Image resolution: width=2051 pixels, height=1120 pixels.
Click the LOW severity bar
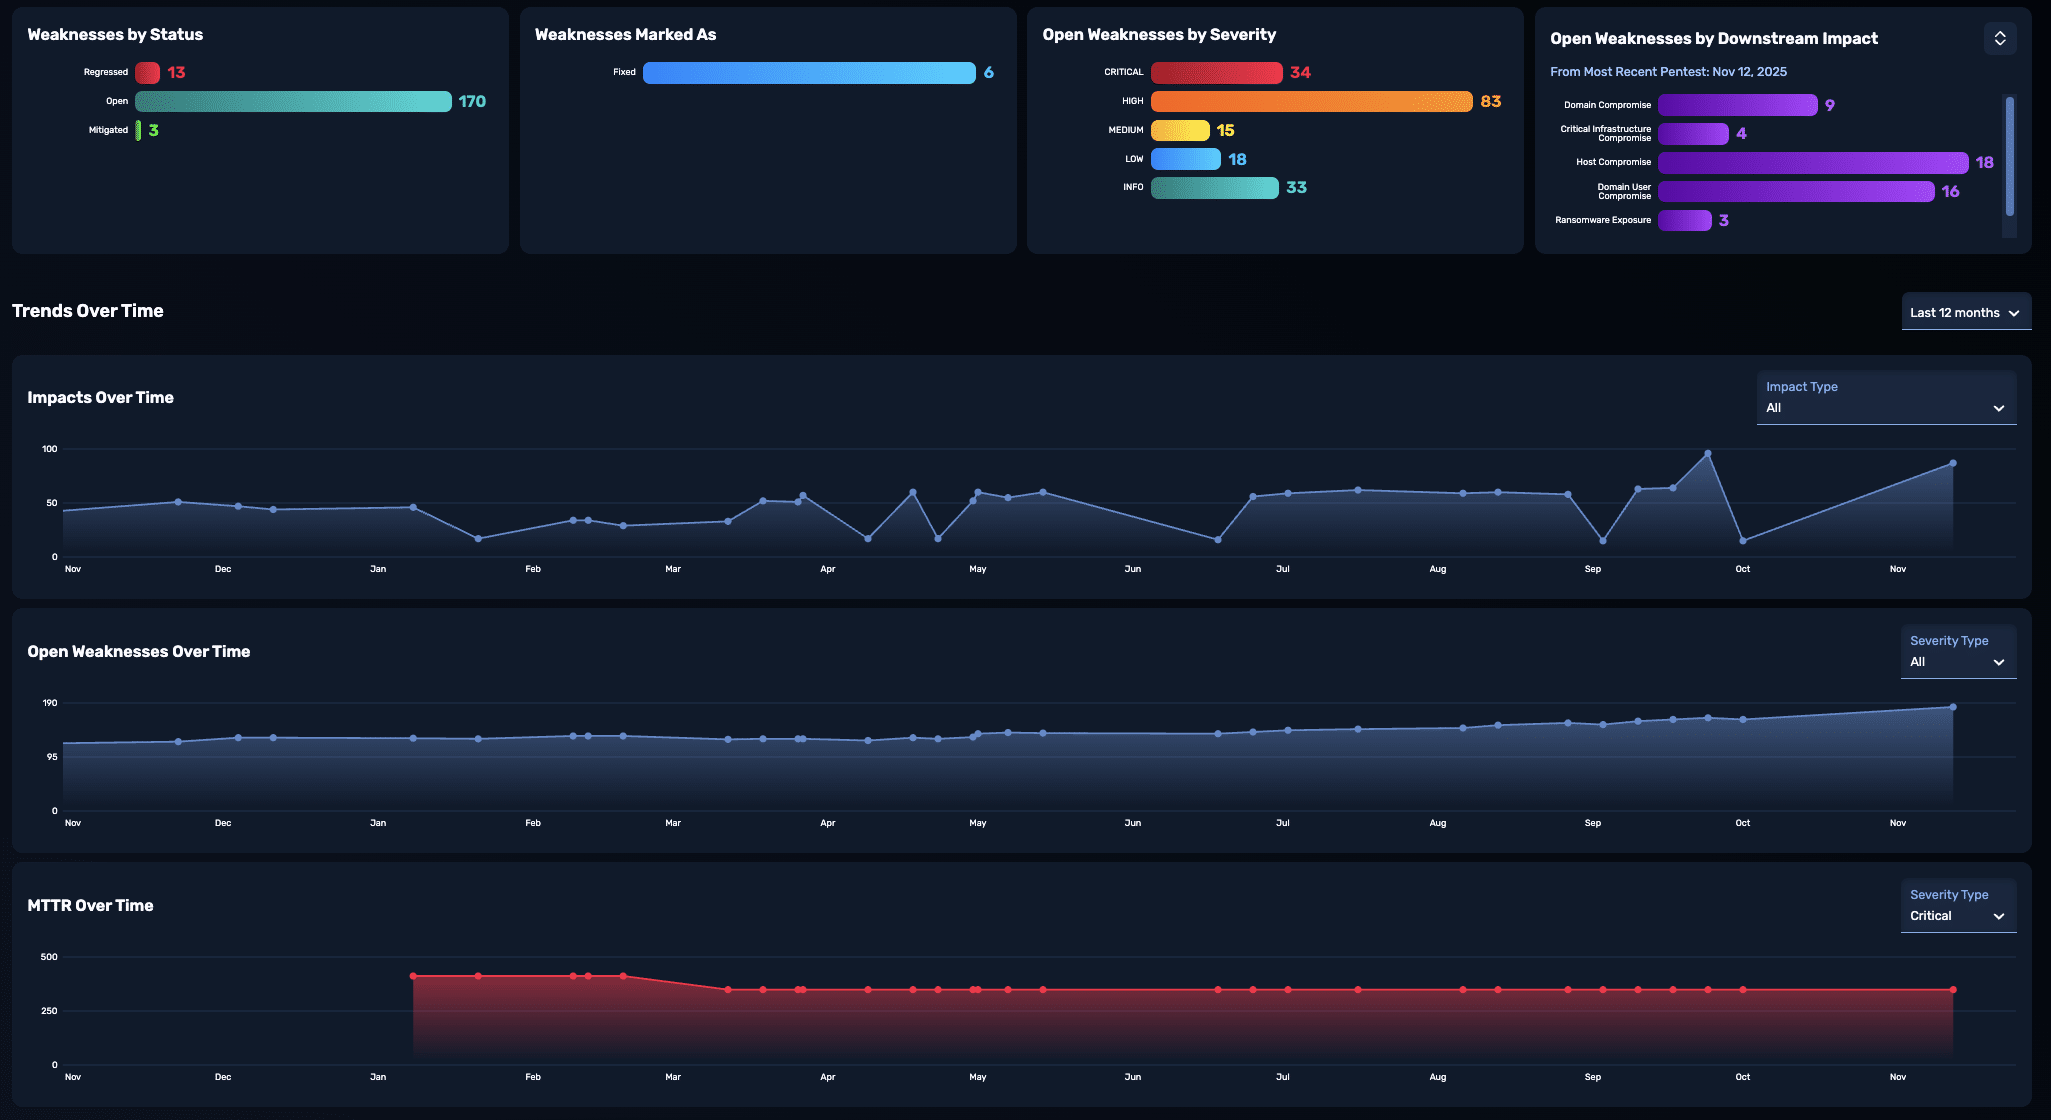coord(1185,159)
